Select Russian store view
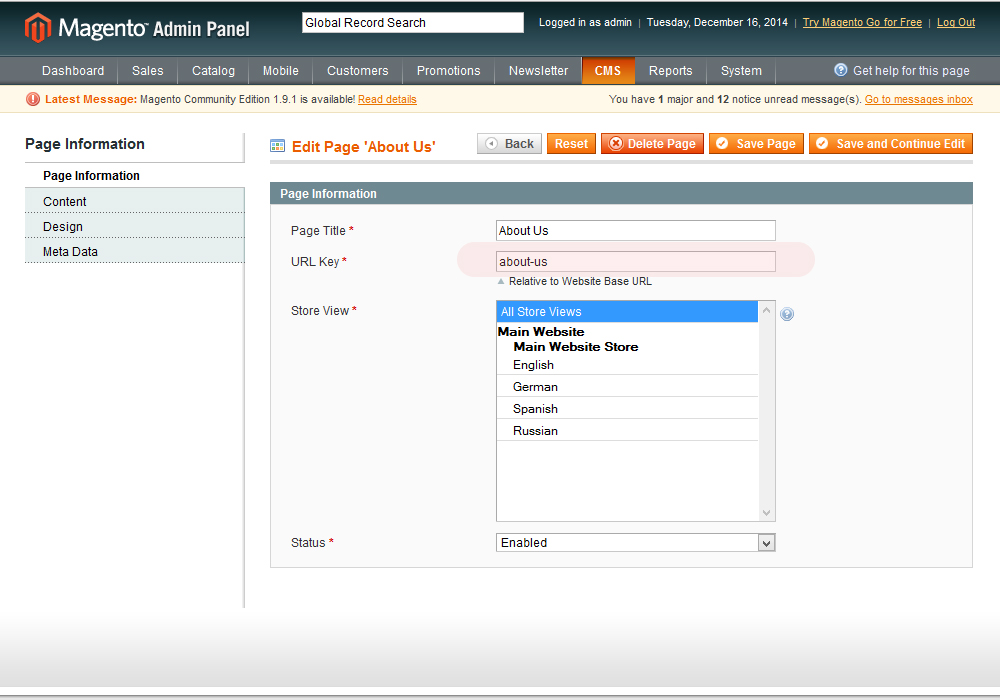Image resolution: width=1000 pixels, height=700 pixels. [627, 431]
